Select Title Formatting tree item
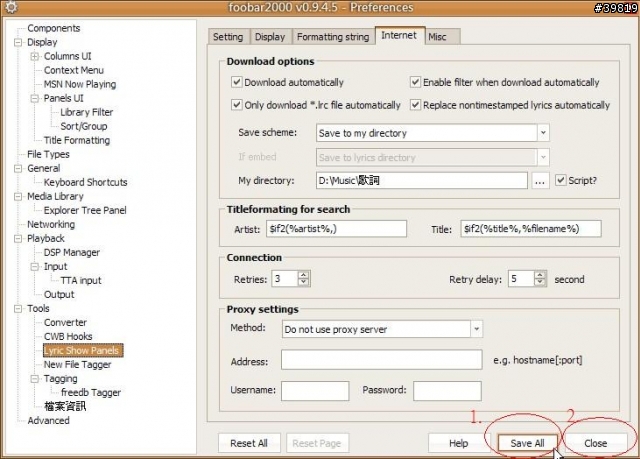640x459 pixels. click(x=77, y=140)
